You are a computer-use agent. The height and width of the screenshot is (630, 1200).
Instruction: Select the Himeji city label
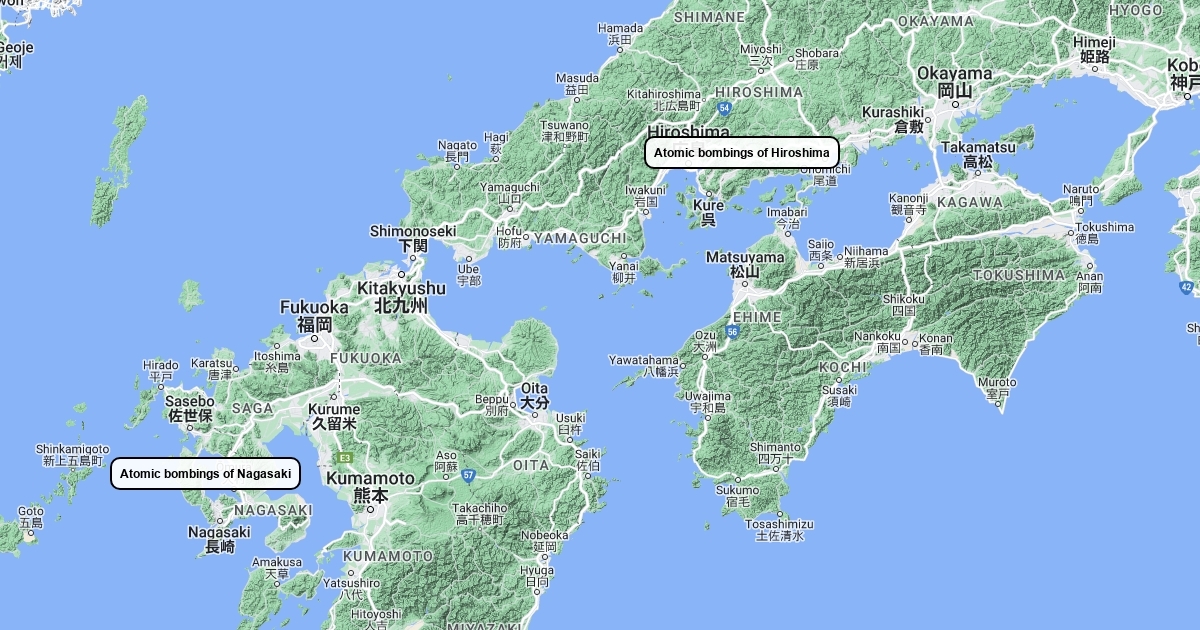click(1094, 43)
